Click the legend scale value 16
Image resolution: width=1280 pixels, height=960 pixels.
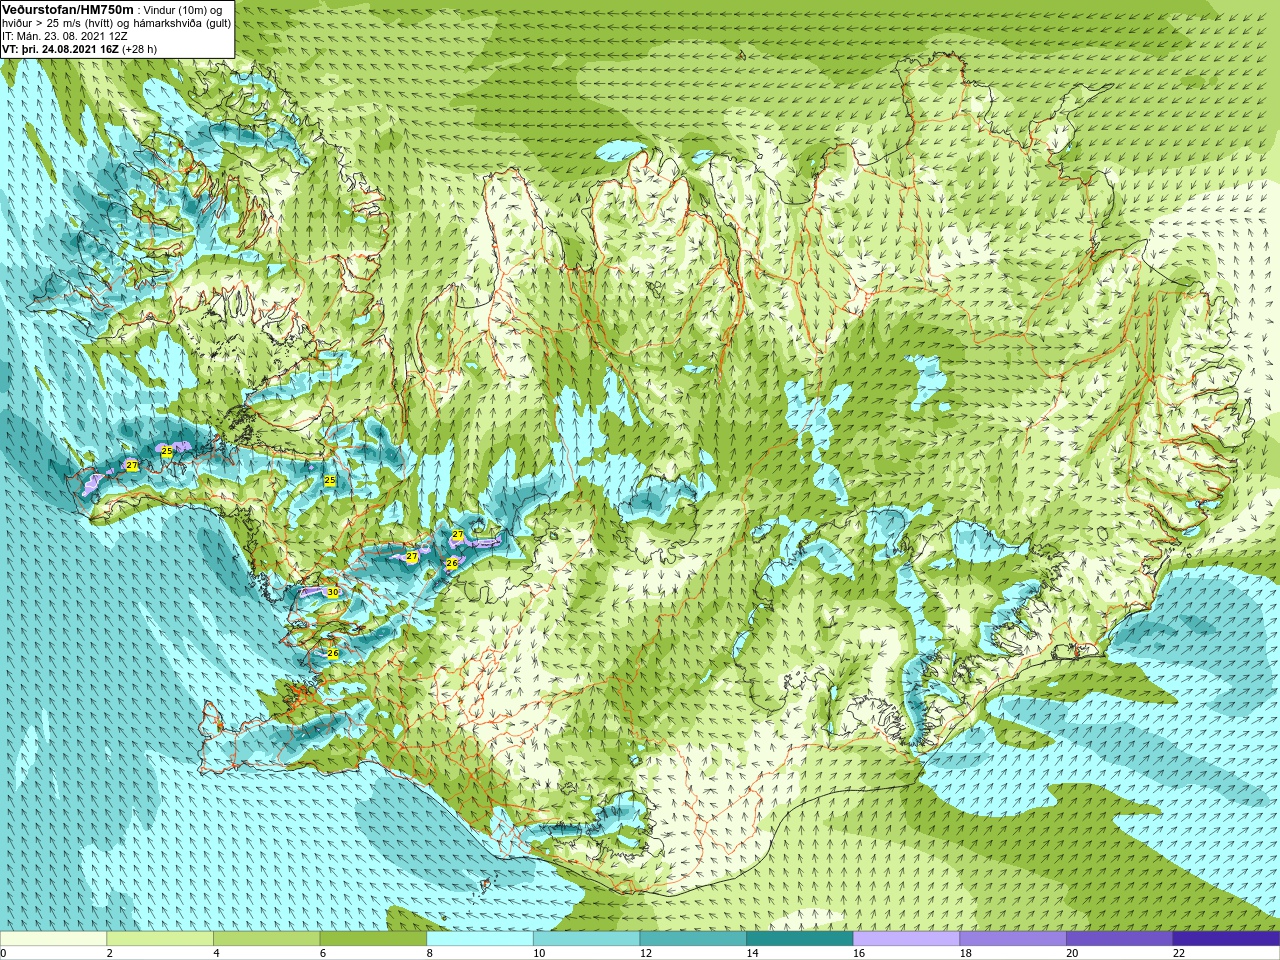click(x=859, y=953)
